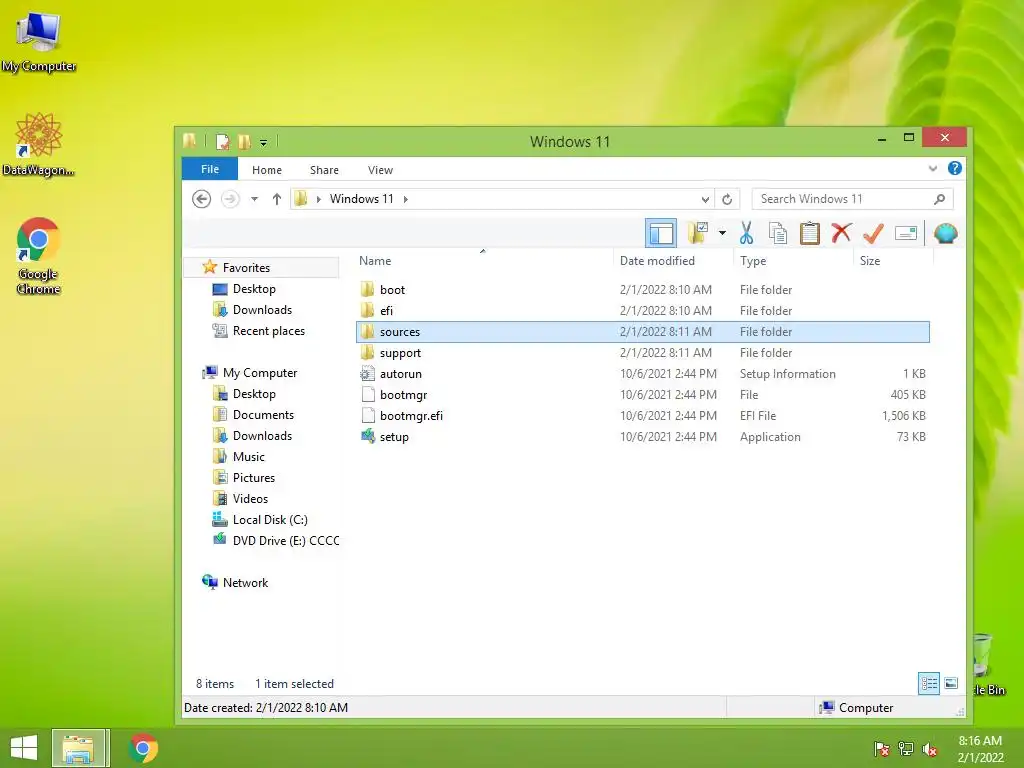Click the Cut scissors icon
Screen dimensions: 1024x768
(746, 232)
